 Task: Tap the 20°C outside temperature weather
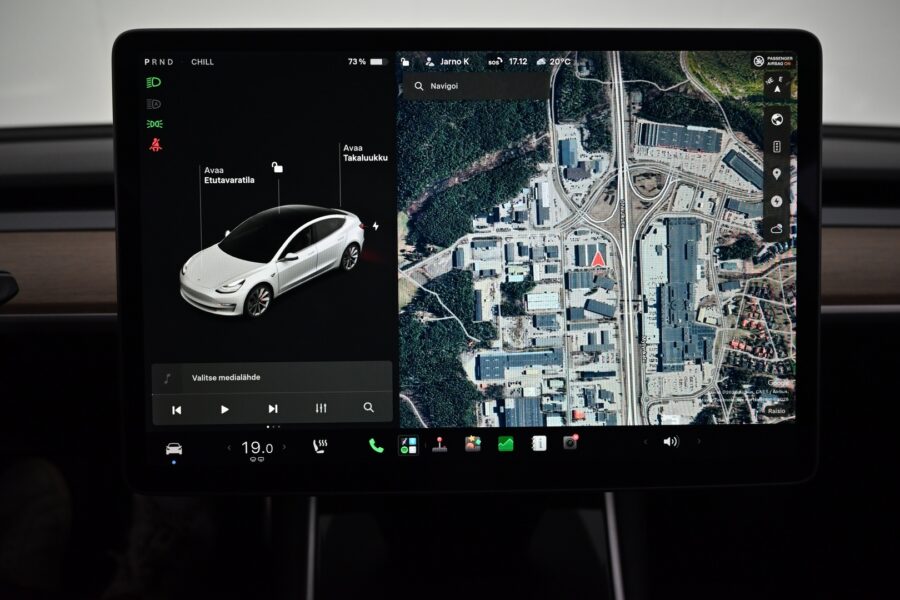tap(554, 61)
